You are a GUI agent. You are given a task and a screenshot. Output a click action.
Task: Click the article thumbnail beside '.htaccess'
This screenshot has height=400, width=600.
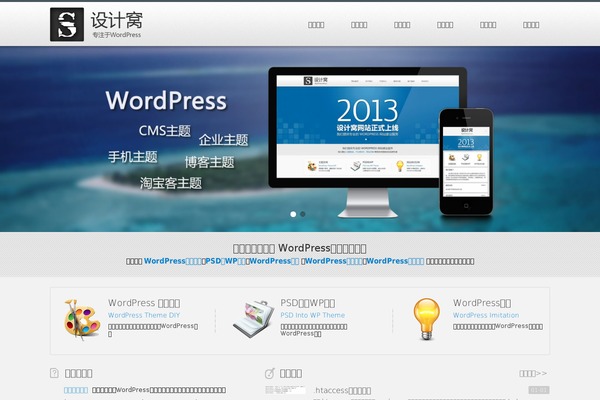pyautogui.click(x=285, y=390)
